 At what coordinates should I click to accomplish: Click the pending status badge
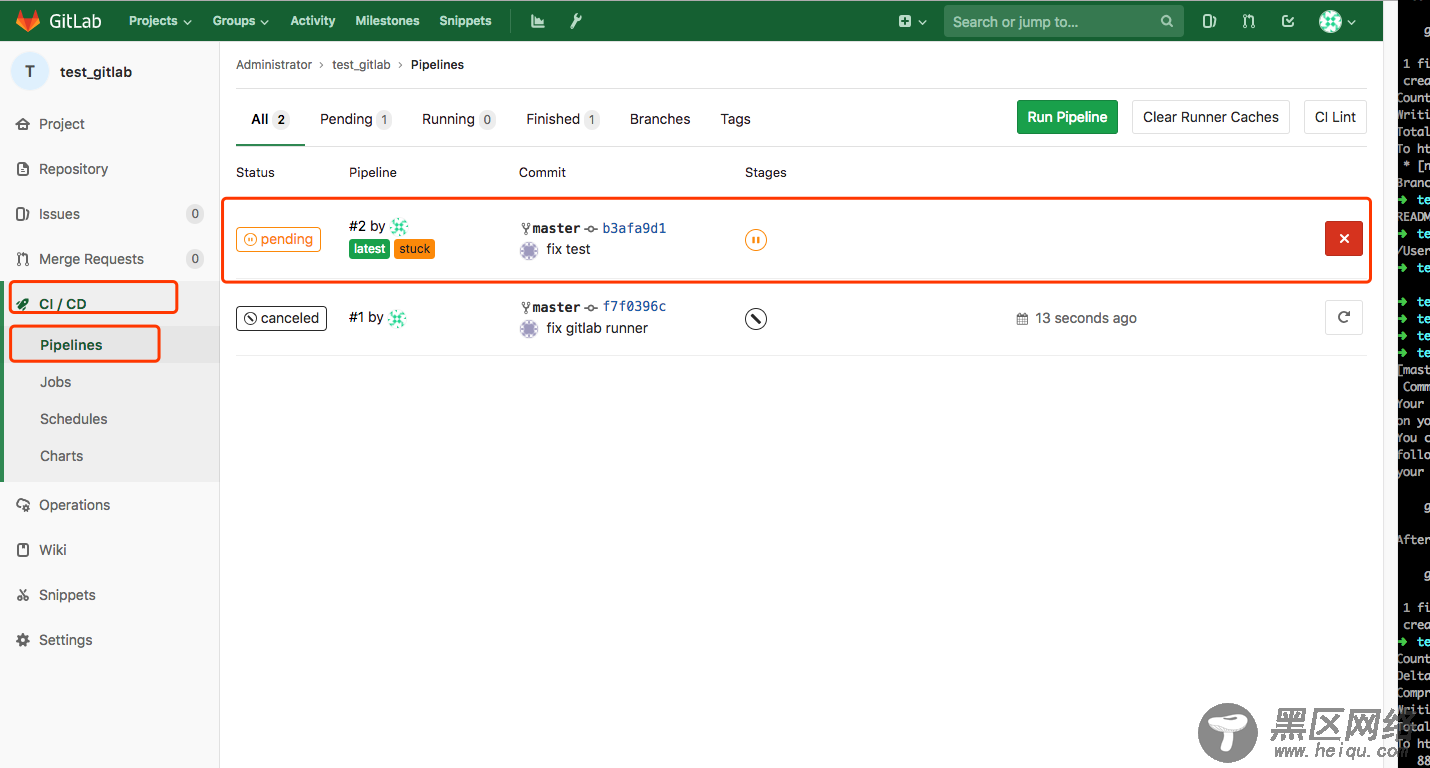[x=278, y=239]
